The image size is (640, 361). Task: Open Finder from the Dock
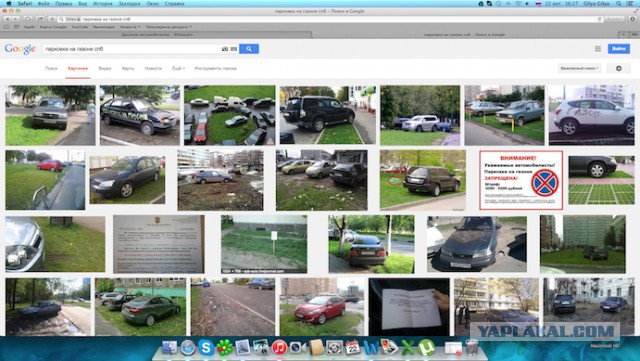point(169,348)
